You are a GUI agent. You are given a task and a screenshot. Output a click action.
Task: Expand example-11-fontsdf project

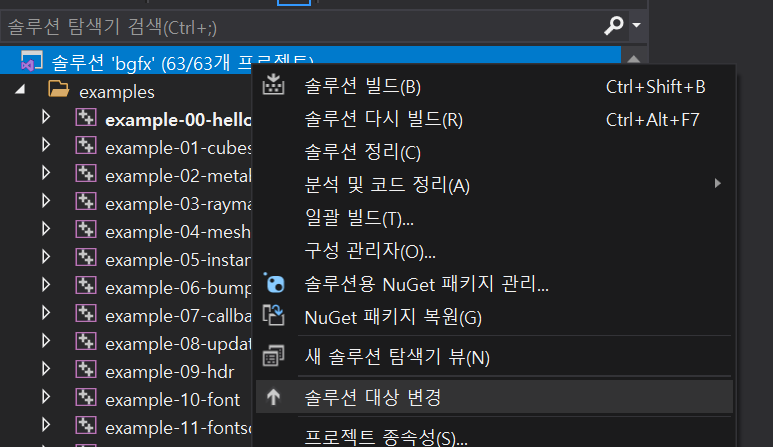(x=46, y=425)
